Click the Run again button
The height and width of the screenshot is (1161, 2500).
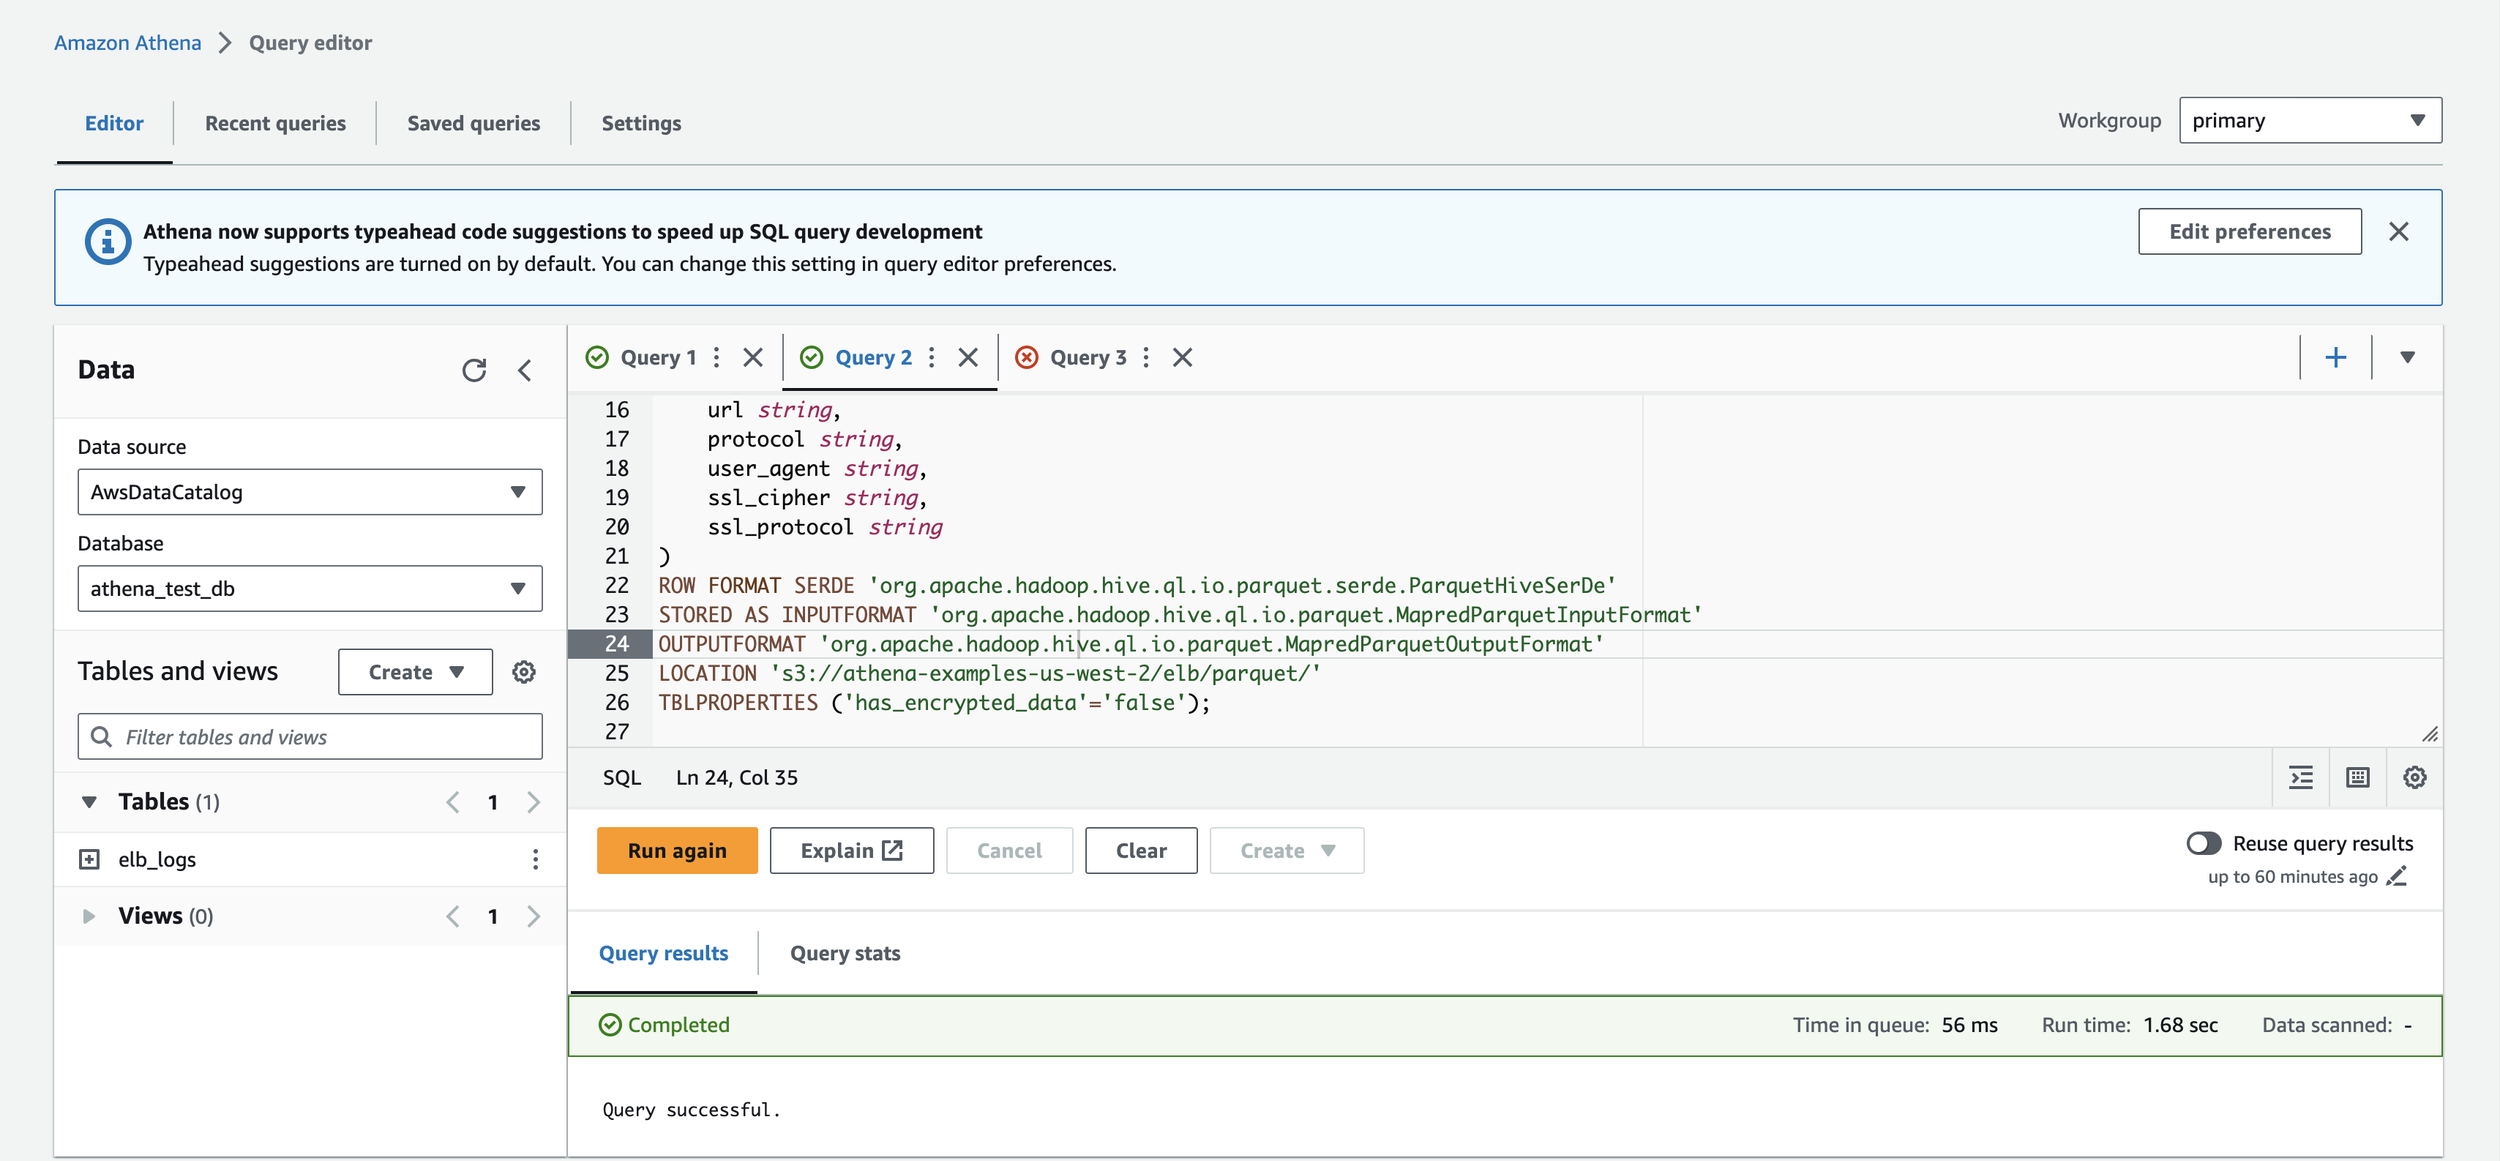pos(677,850)
